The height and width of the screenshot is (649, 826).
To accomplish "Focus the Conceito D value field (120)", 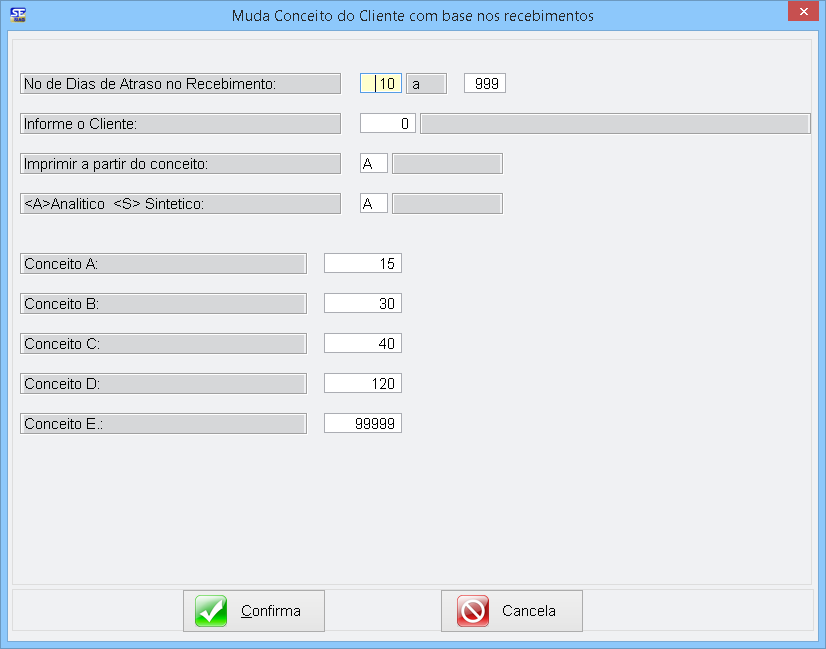I will coord(362,384).
